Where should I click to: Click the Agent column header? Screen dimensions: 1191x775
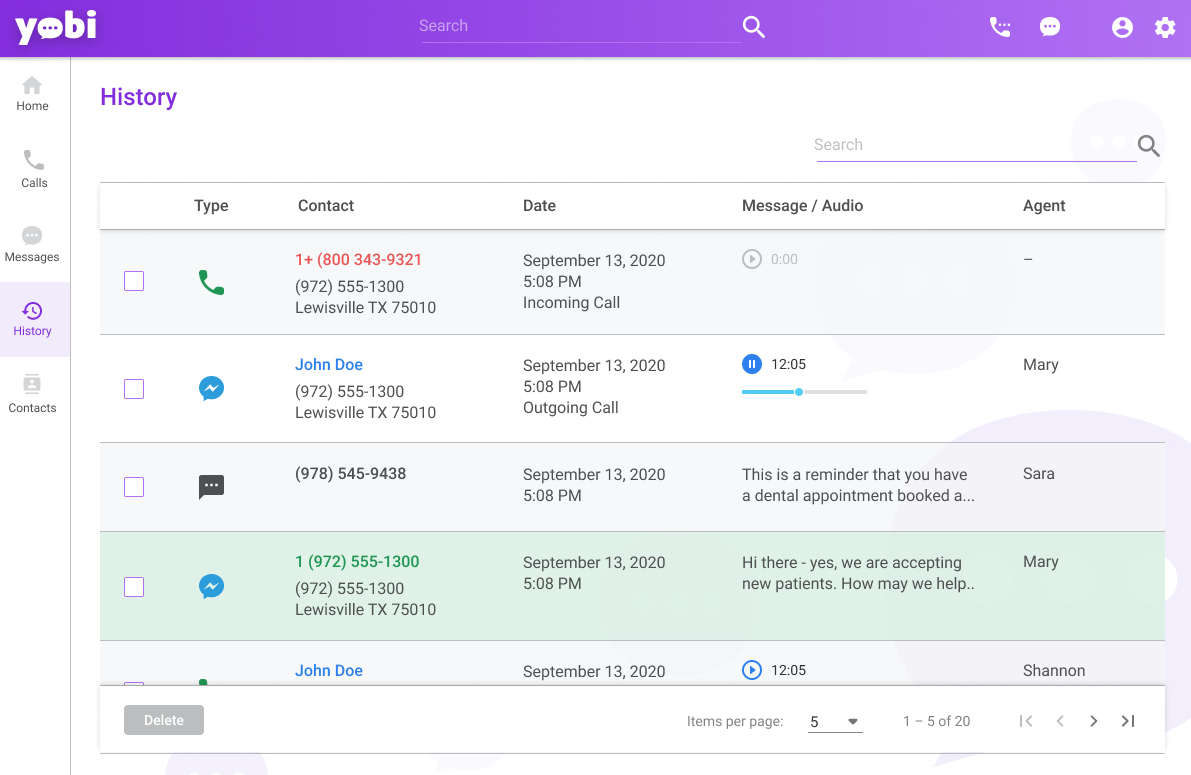pos(1044,206)
